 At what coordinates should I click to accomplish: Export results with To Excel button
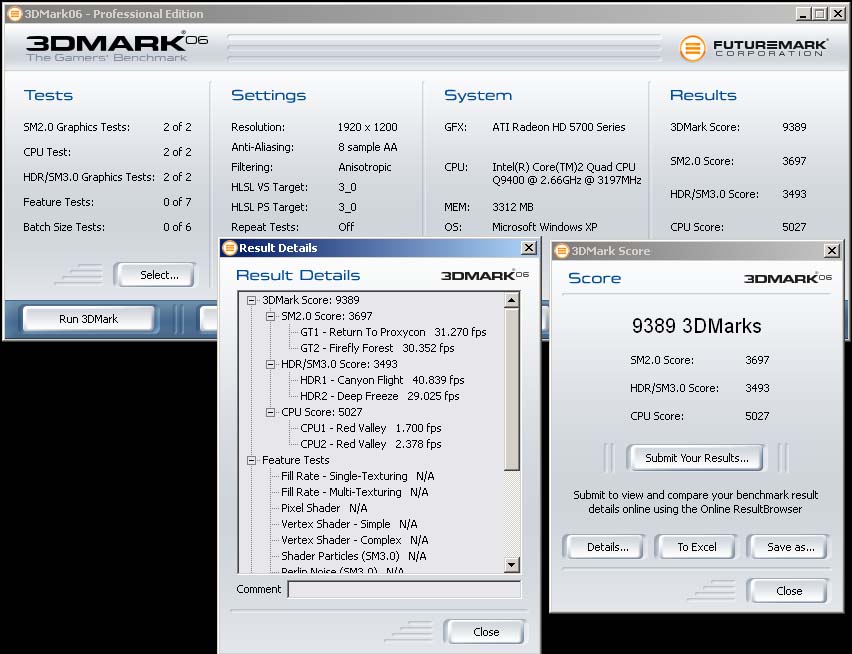click(697, 547)
